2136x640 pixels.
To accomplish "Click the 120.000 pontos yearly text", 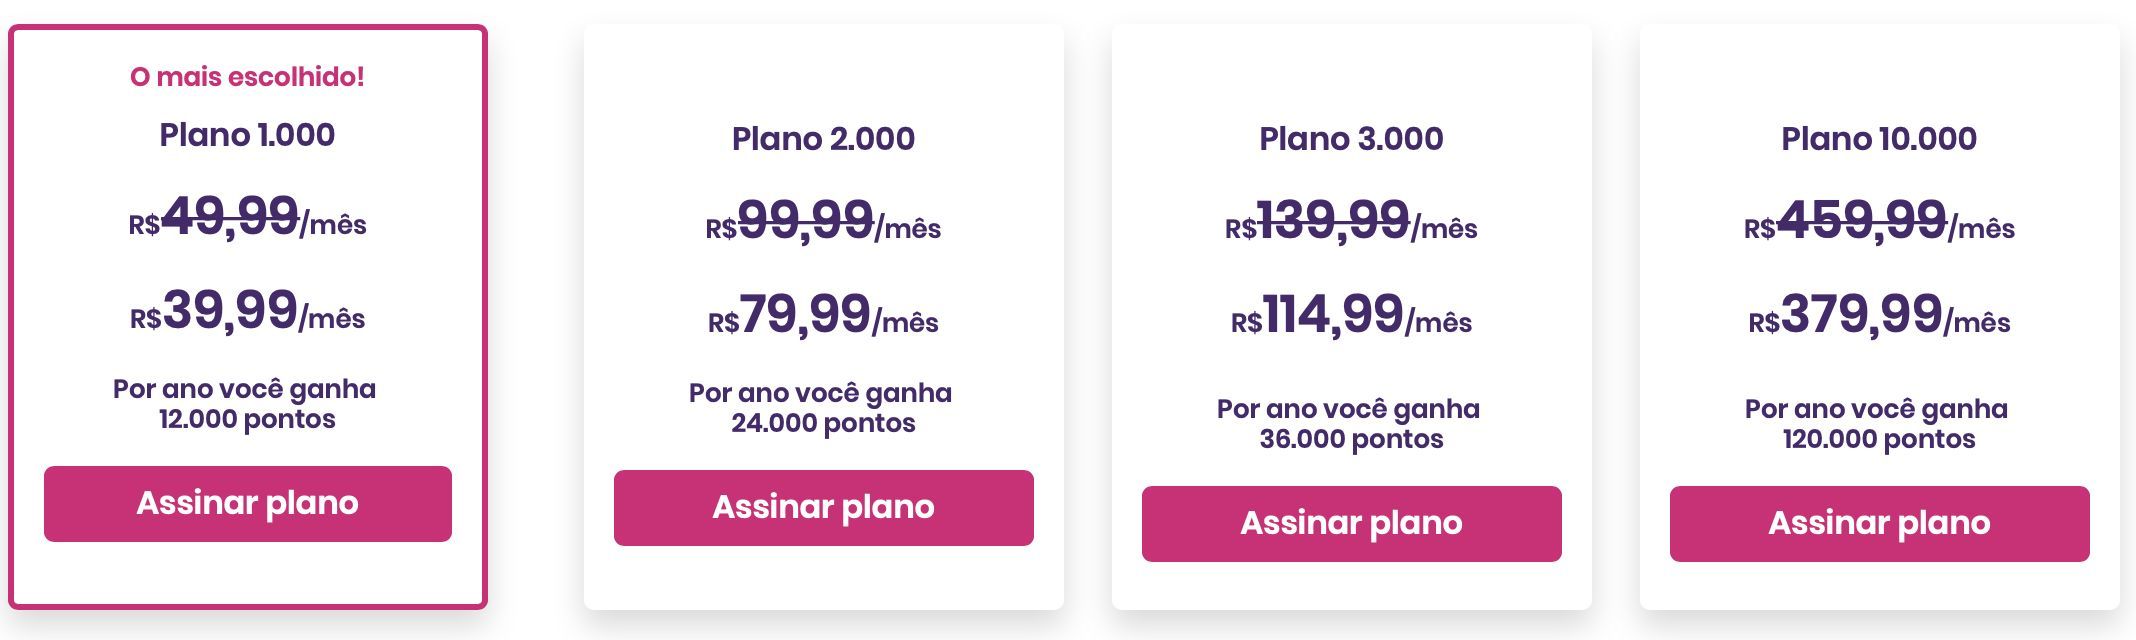I will [1879, 439].
